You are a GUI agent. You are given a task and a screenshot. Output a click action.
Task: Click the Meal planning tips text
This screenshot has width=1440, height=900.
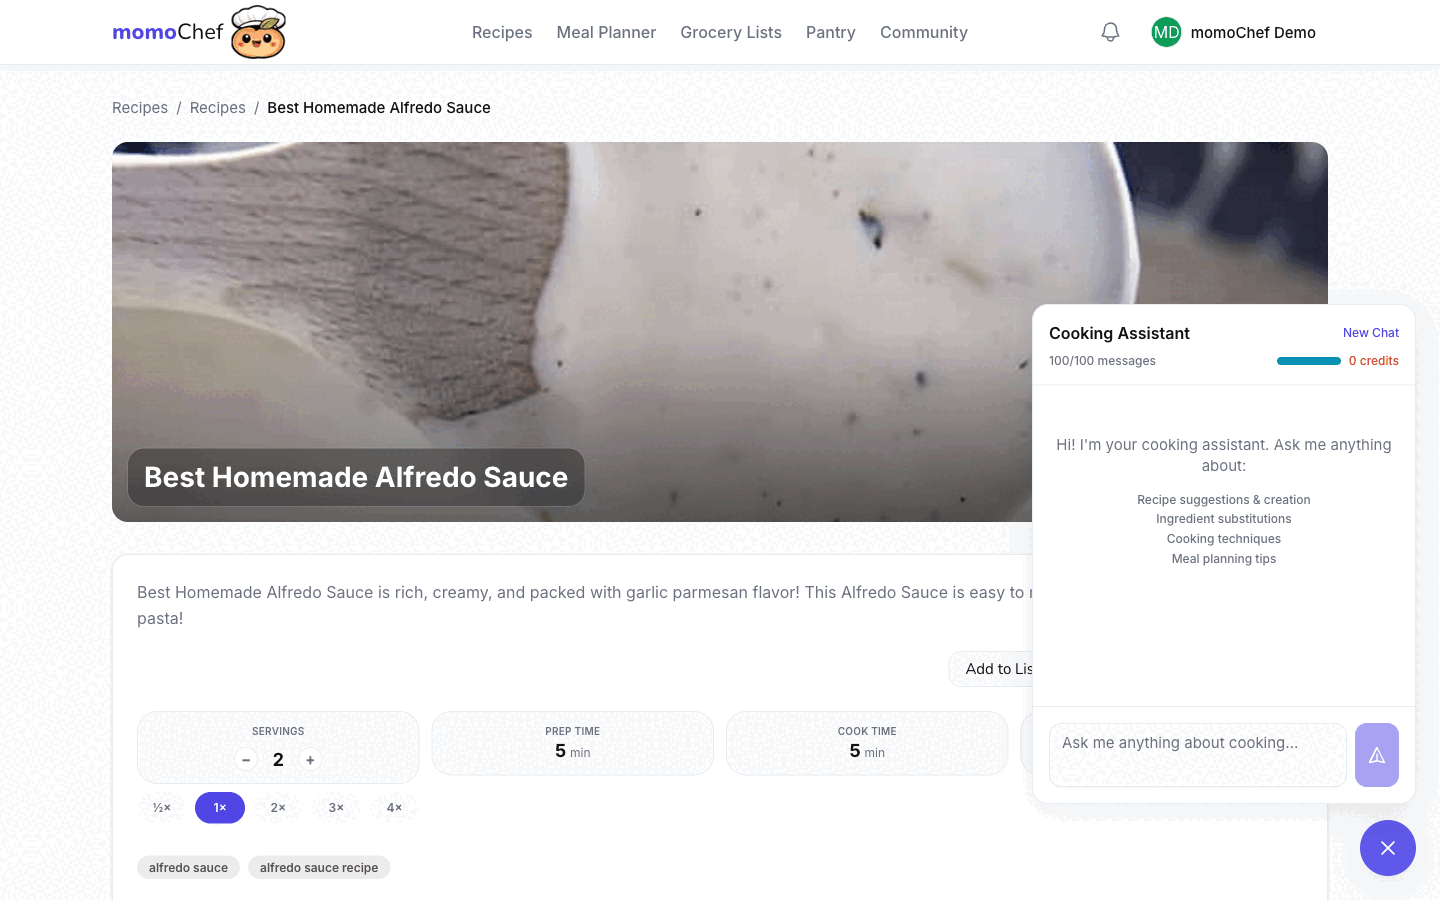coord(1224,559)
